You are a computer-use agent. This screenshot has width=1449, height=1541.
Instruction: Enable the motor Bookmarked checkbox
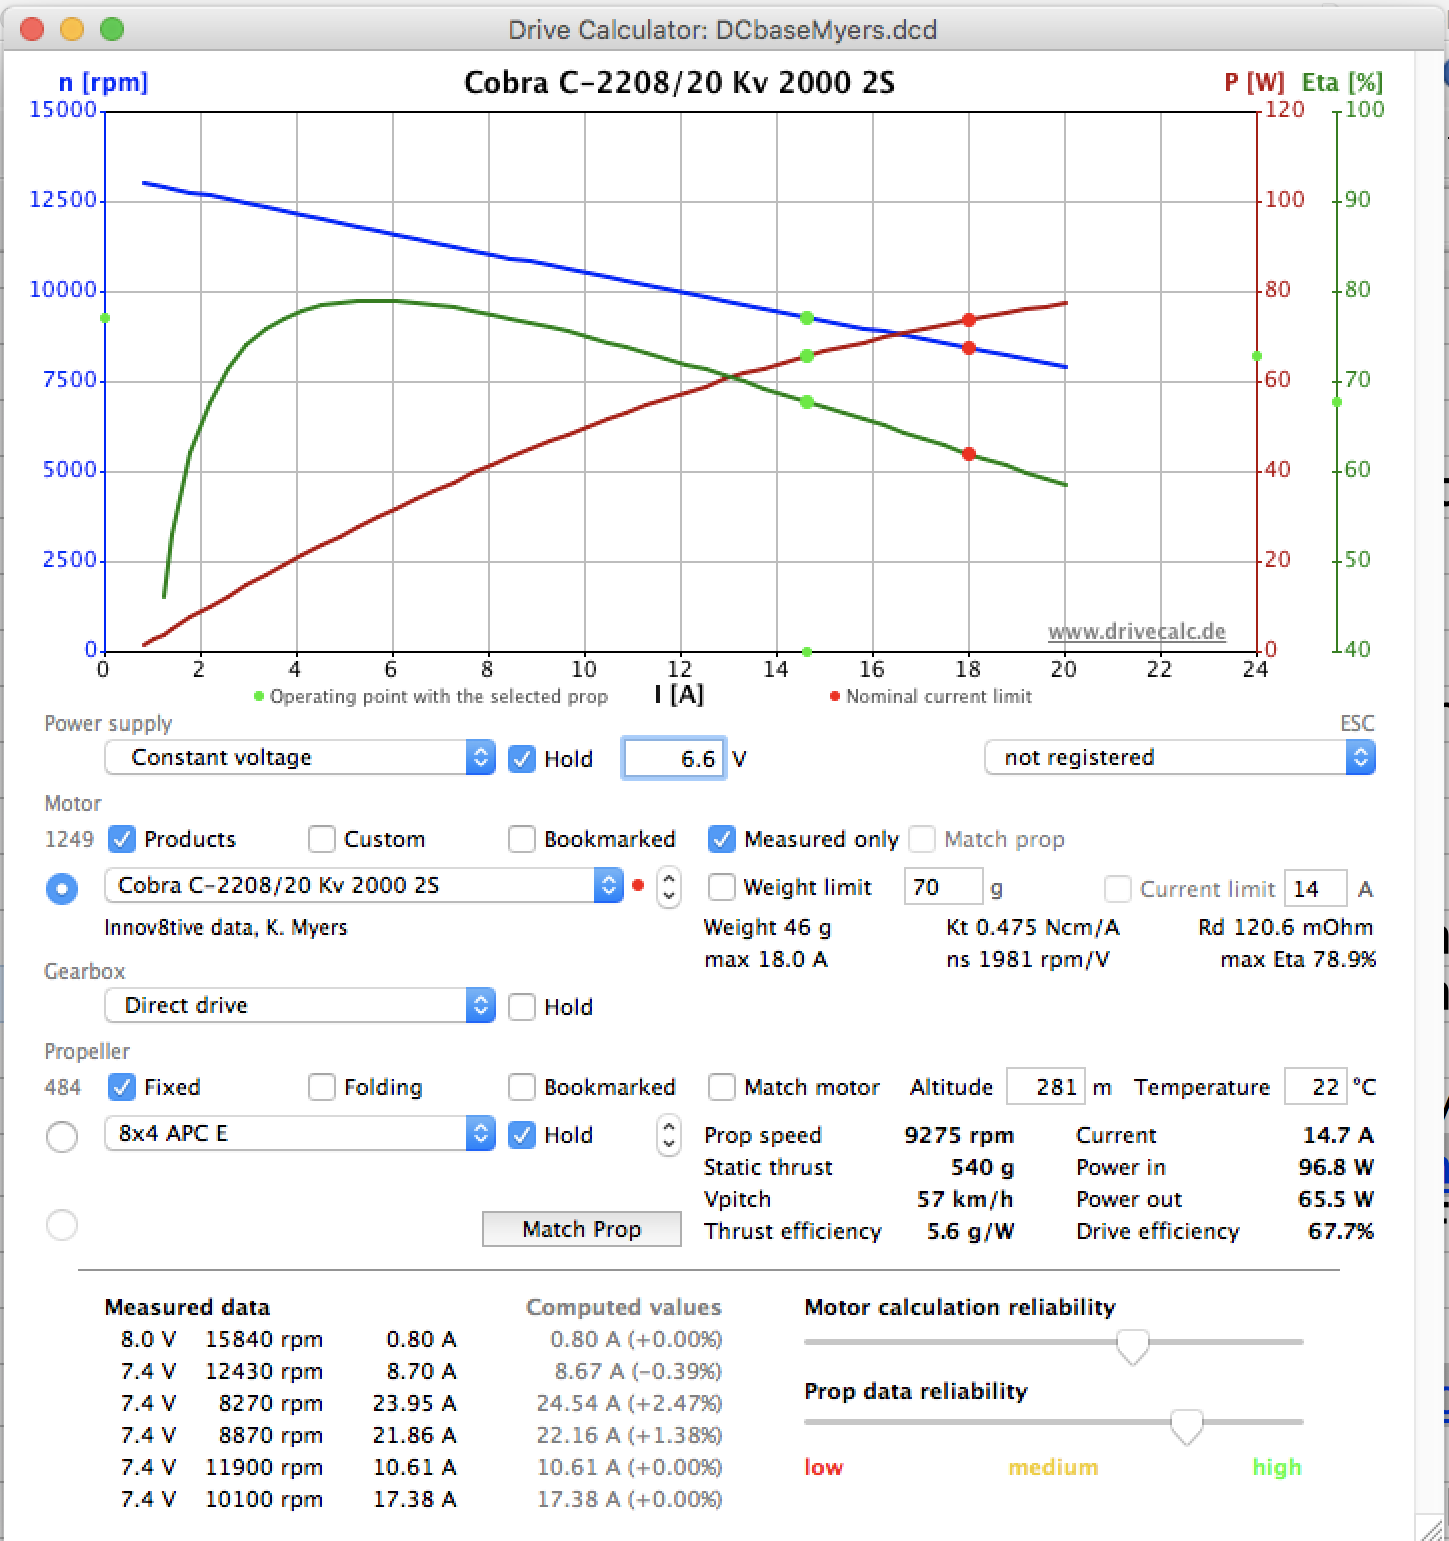click(x=522, y=839)
